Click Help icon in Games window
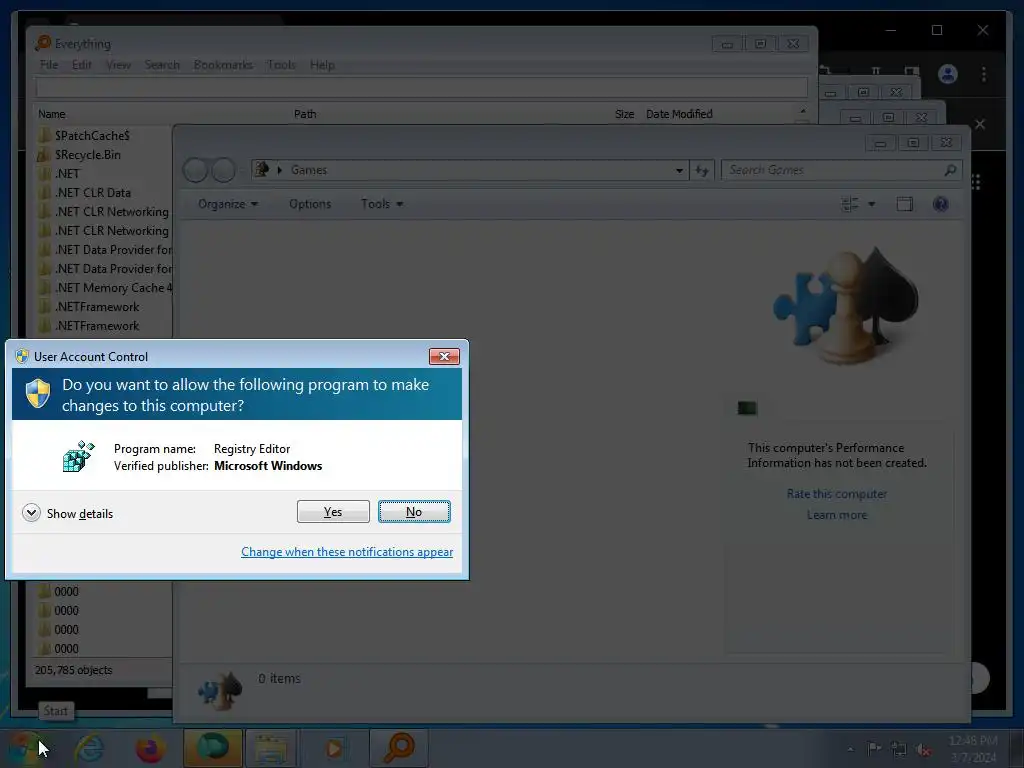Viewport: 1024px width, 768px height. 940,204
